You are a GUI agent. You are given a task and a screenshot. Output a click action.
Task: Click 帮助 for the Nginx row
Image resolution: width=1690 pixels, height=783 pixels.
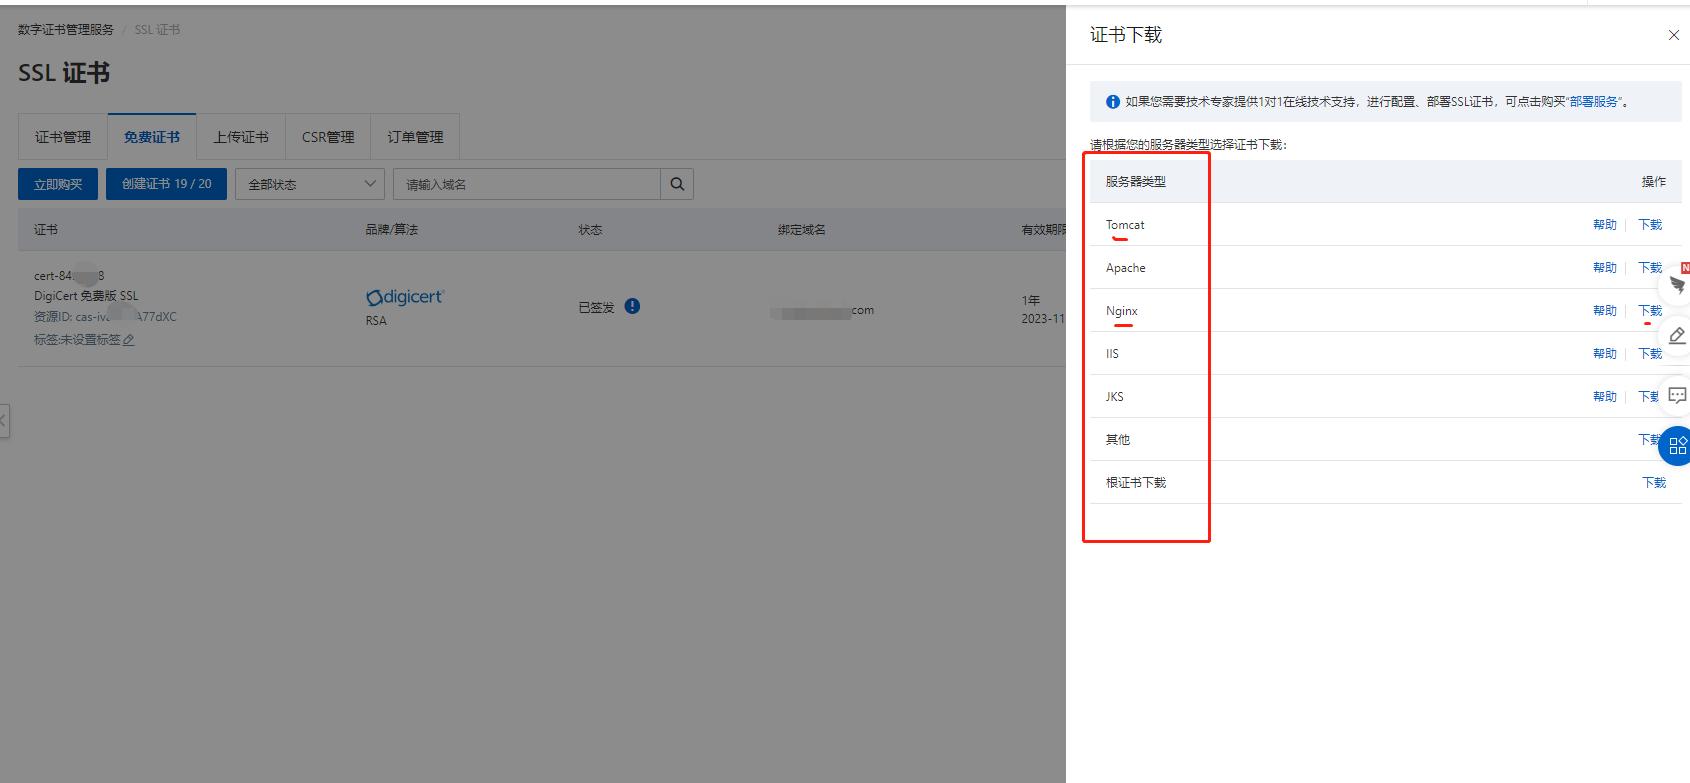tap(1604, 311)
